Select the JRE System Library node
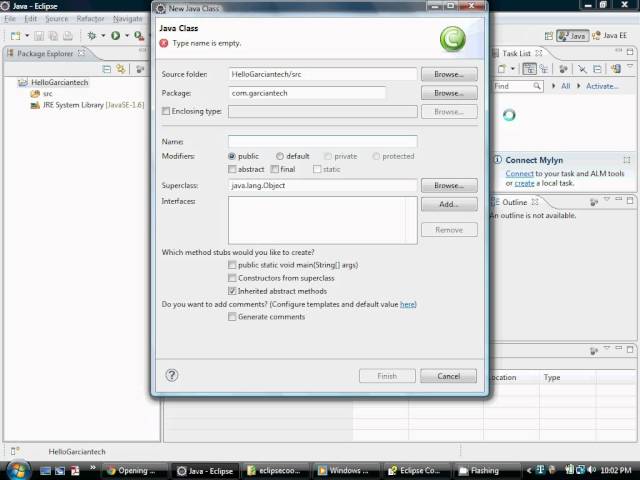The image size is (640, 480). coord(87,105)
